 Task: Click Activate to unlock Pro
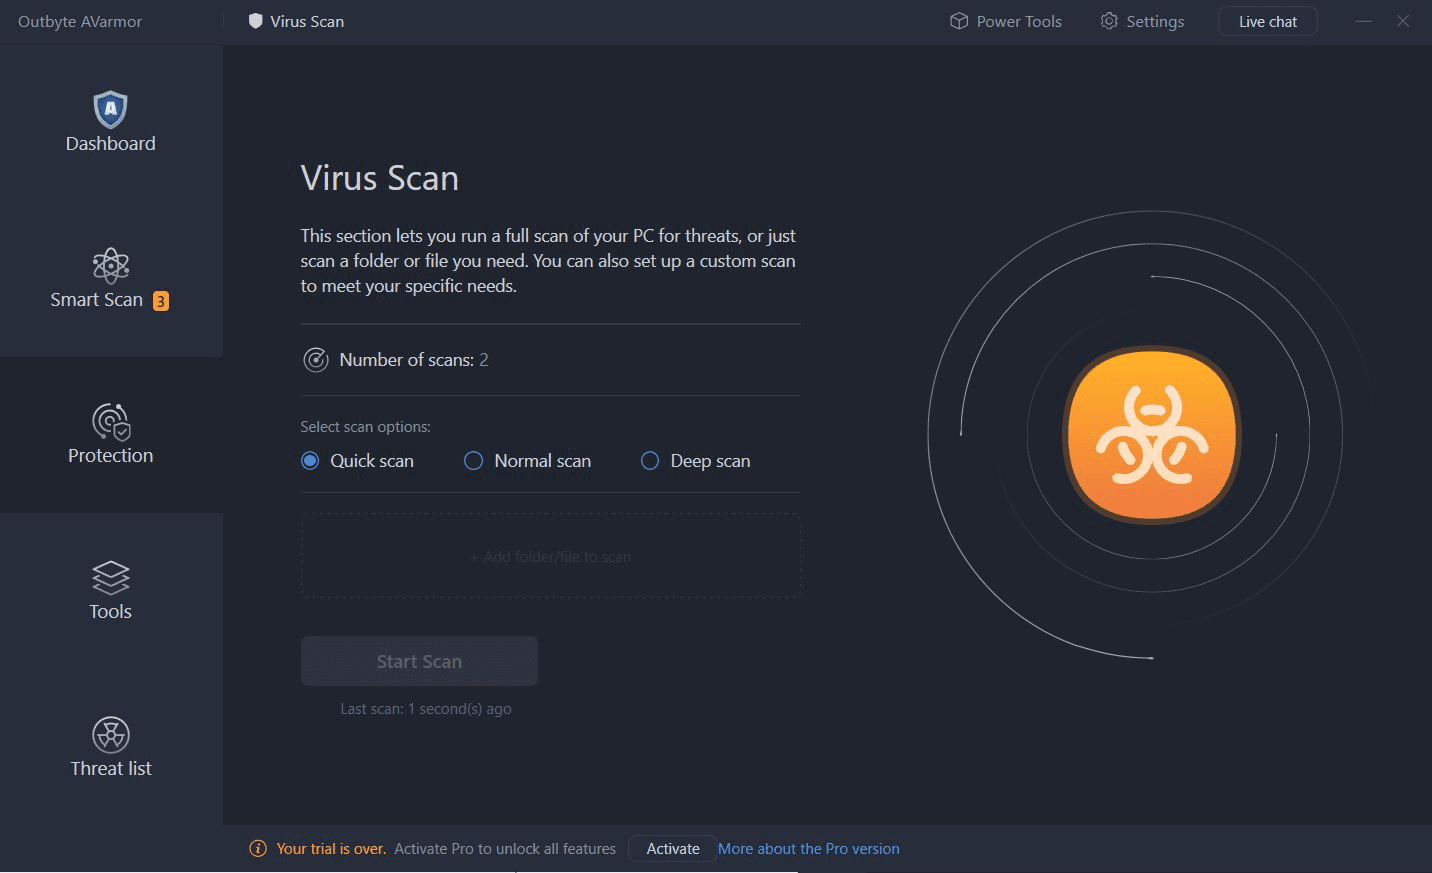click(x=672, y=849)
